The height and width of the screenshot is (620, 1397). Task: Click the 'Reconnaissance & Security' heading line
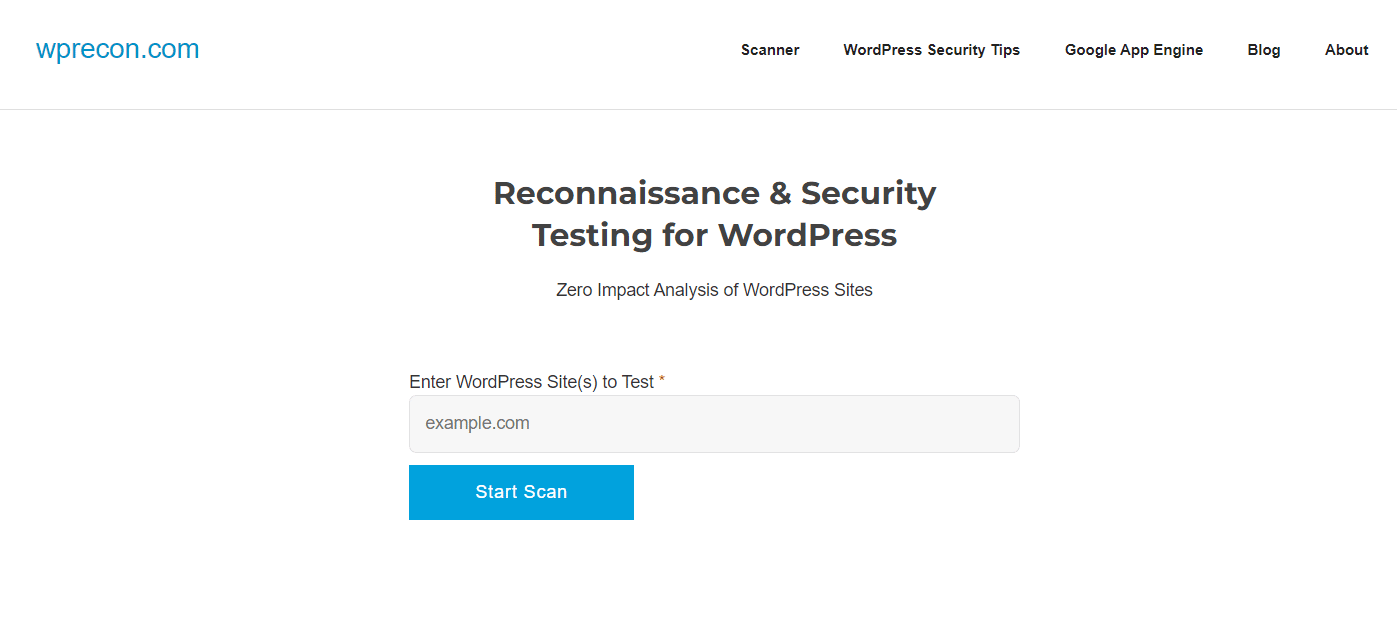pos(714,192)
